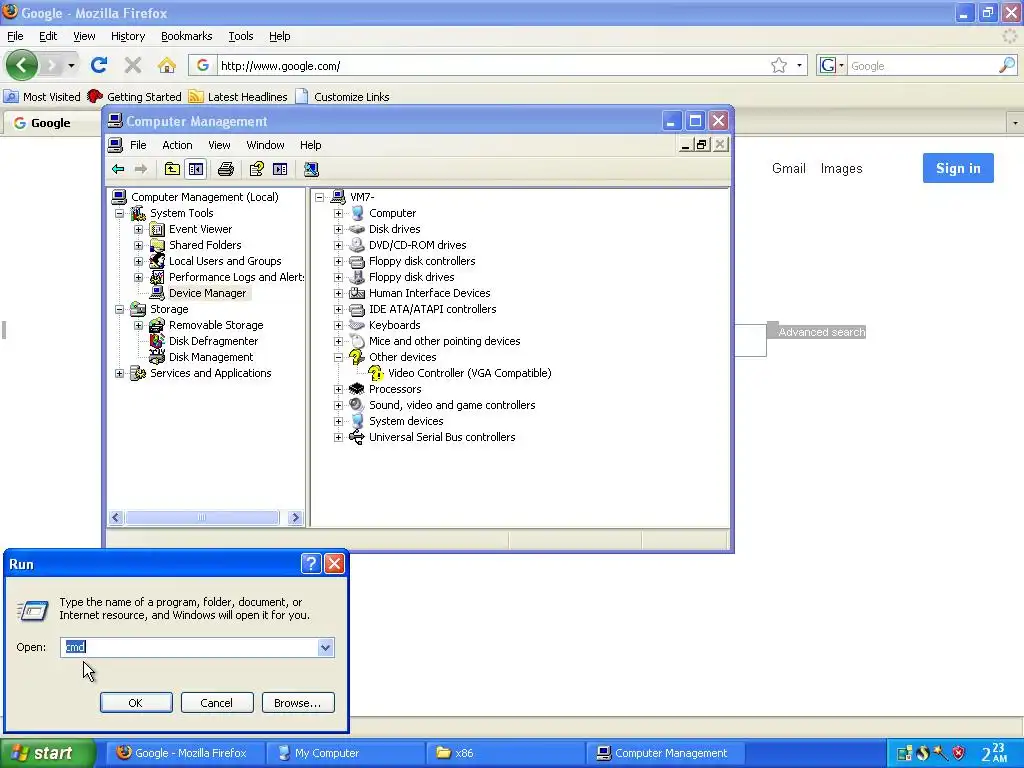Click the Run dialog help question-mark button

click(x=311, y=564)
